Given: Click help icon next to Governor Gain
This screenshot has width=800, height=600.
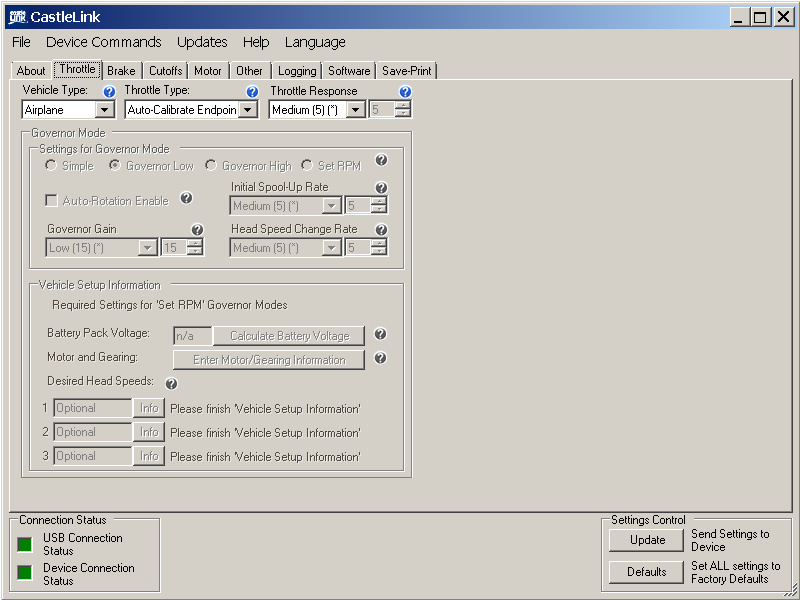Looking at the screenshot, I should point(197,230).
